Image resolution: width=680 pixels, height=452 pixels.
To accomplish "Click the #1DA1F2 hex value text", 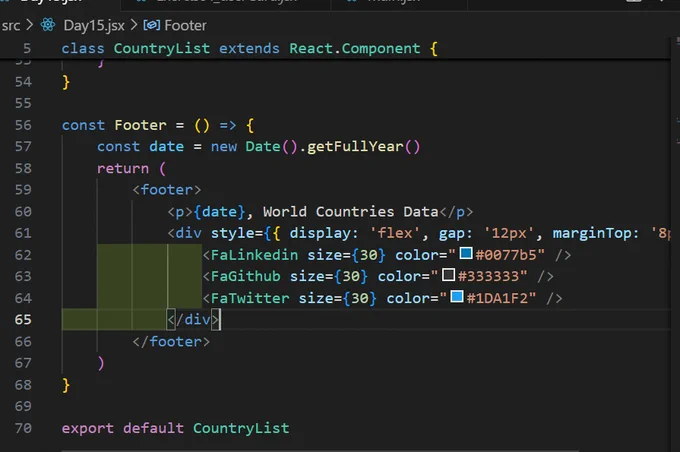I will tap(497, 298).
